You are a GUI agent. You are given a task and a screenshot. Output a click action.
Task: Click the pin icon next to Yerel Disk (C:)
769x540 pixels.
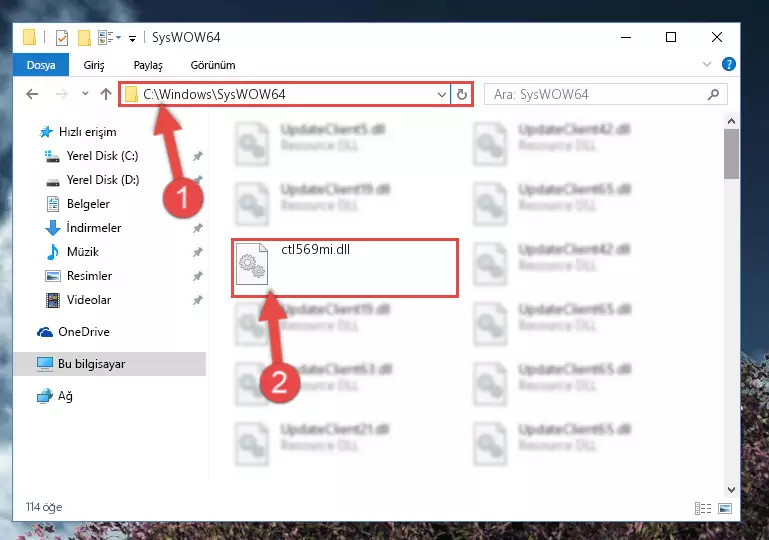coord(198,156)
